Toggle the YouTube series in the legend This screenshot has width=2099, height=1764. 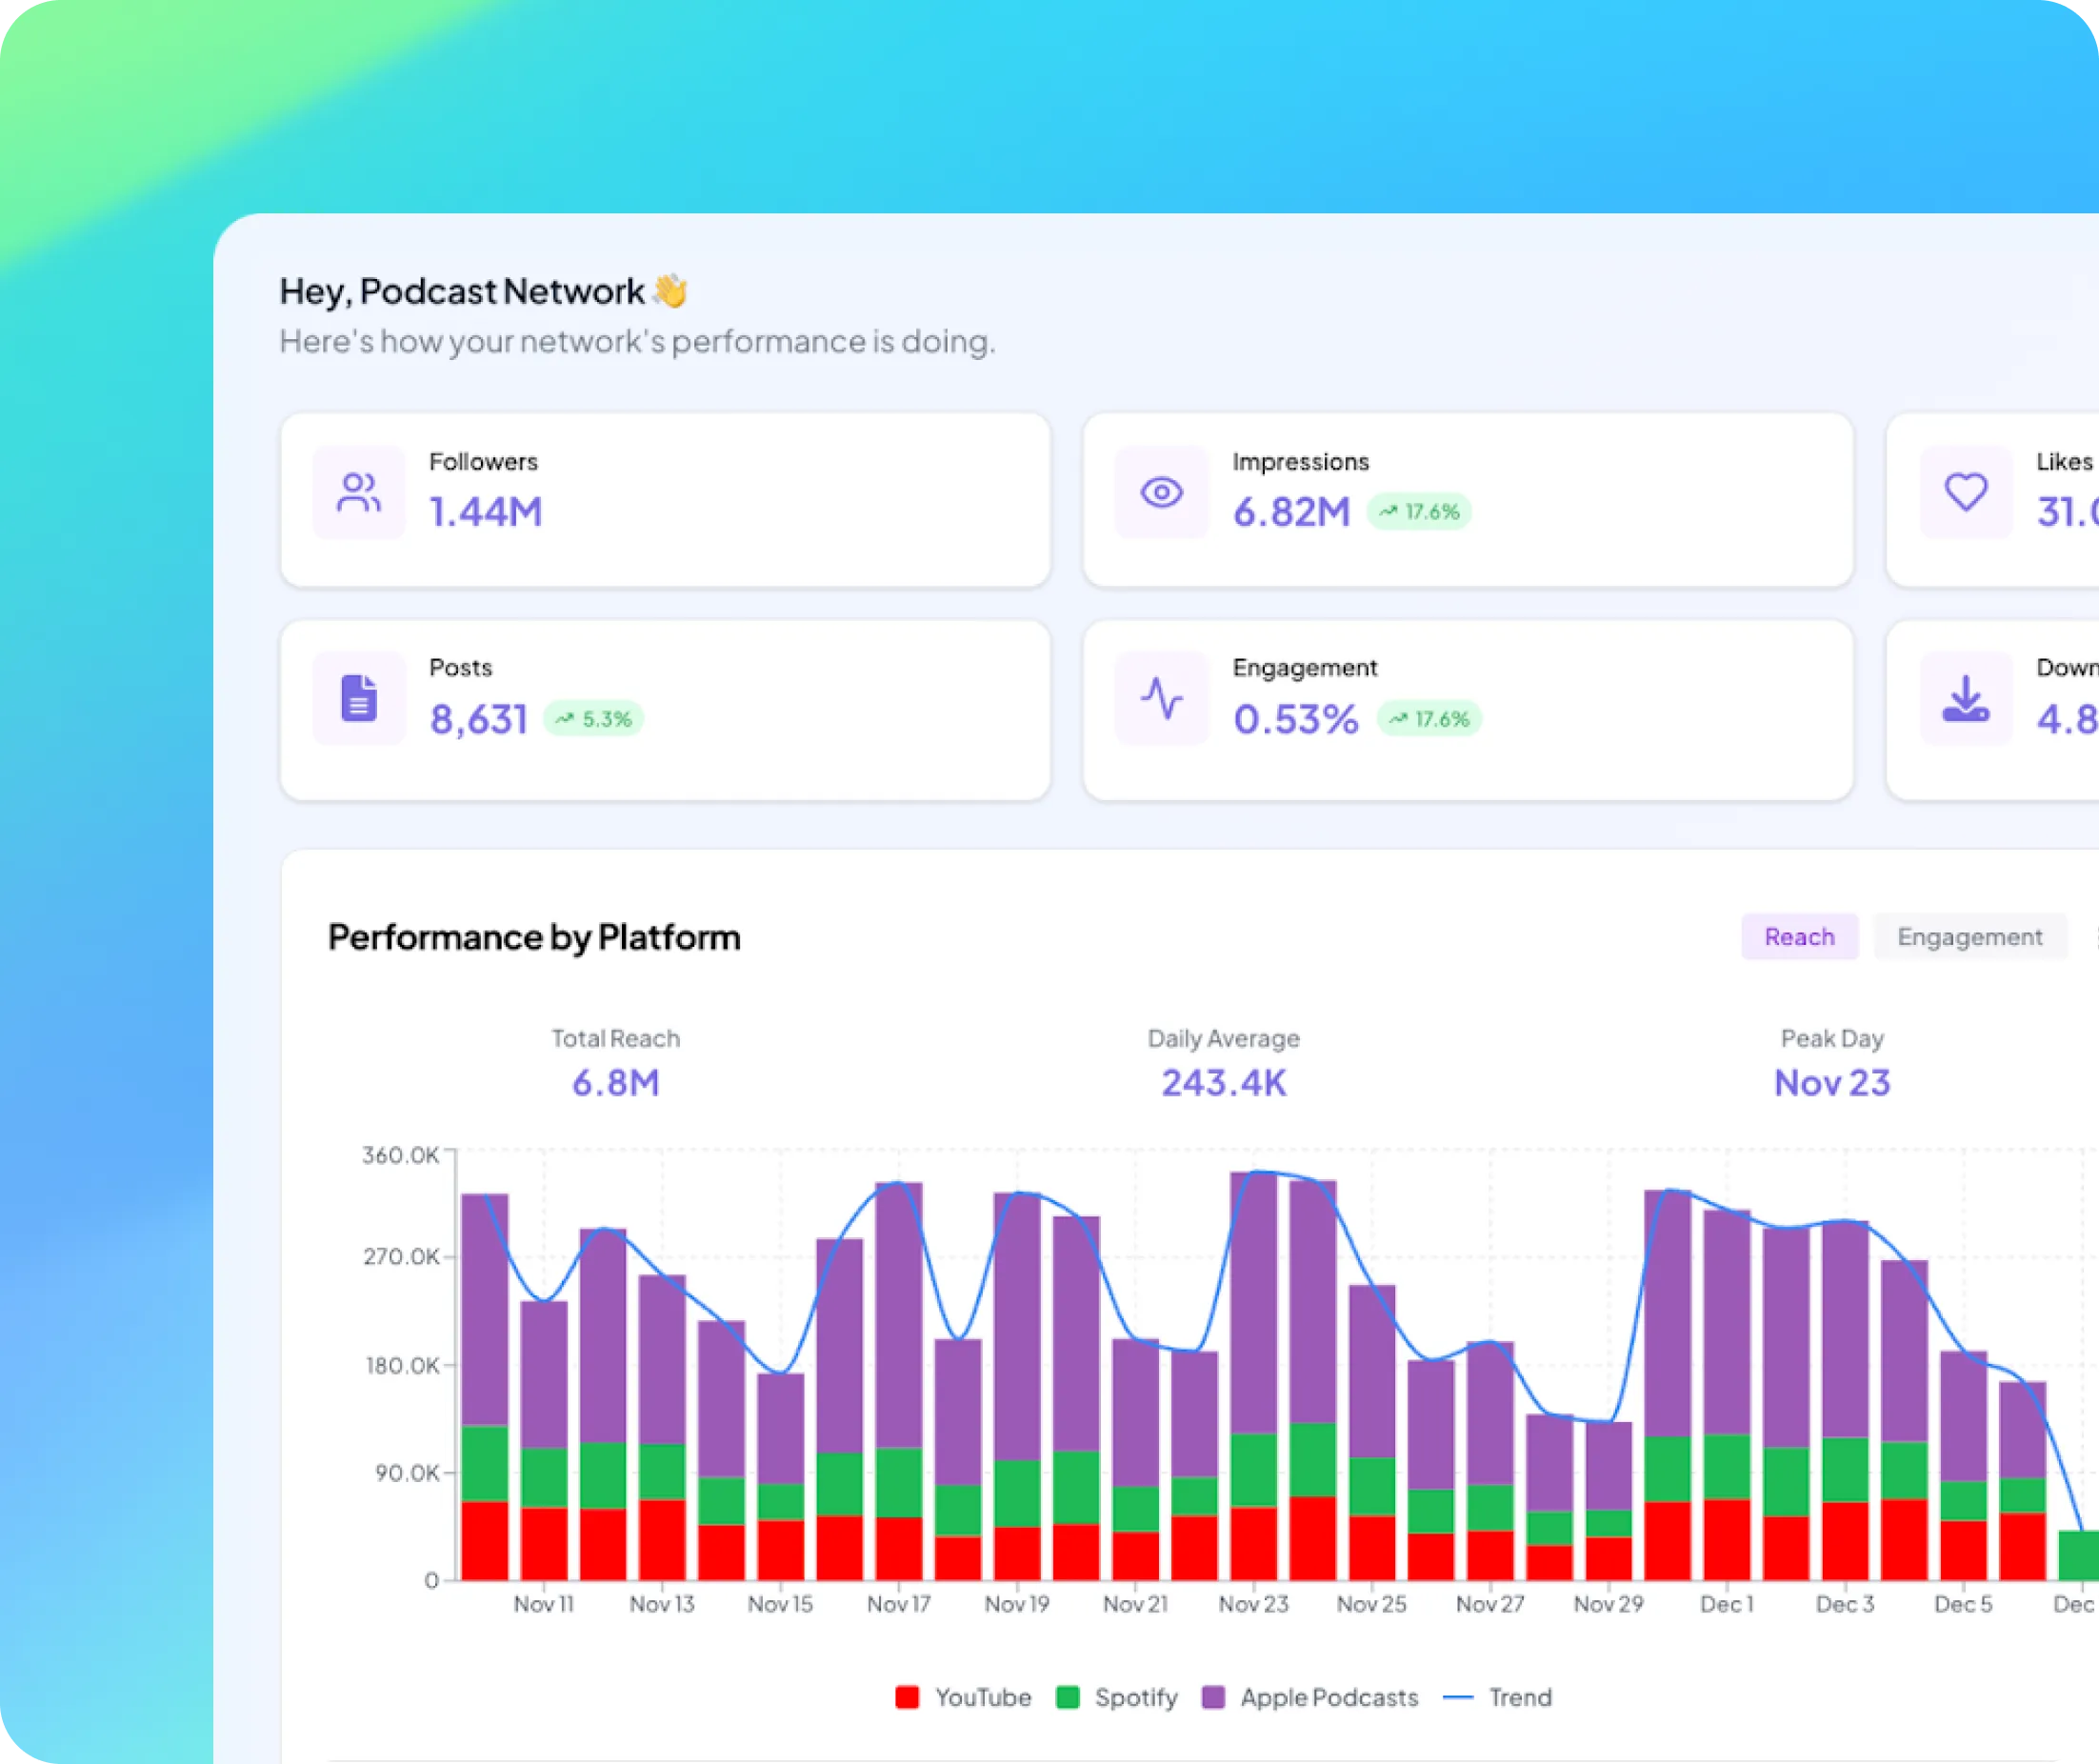pyautogui.click(x=963, y=1697)
